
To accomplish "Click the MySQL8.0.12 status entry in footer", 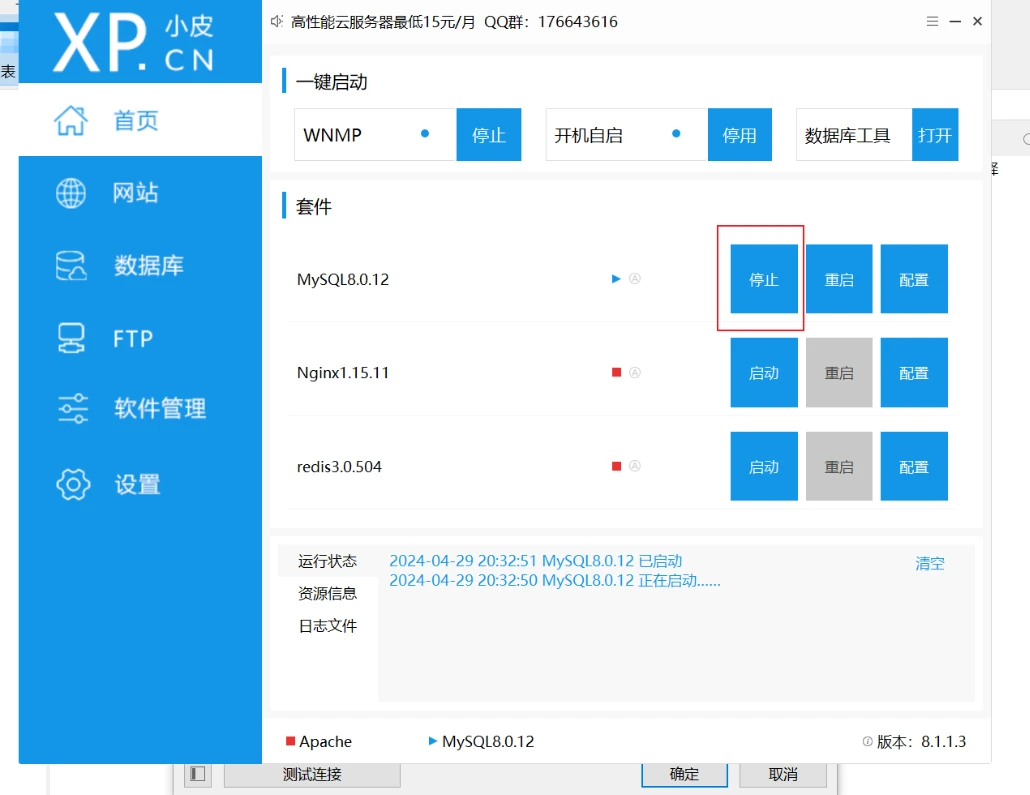I will (x=481, y=741).
